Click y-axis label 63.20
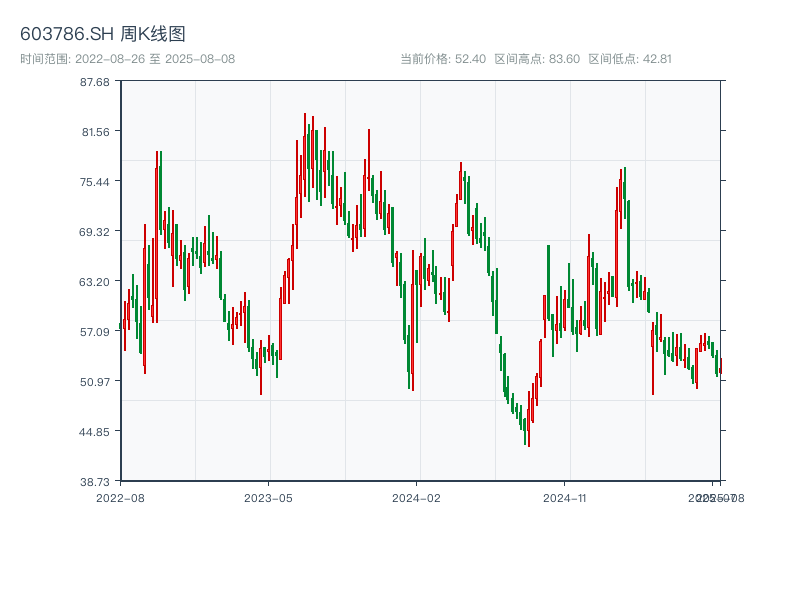The image size is (800, 600). click(x=95, y=282)
